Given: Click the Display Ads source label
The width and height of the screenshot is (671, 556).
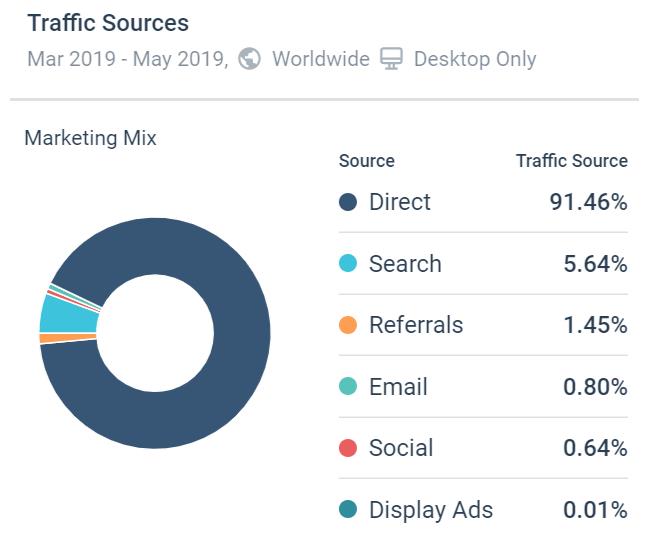Looking at the screenshot, I should point(430,510).
